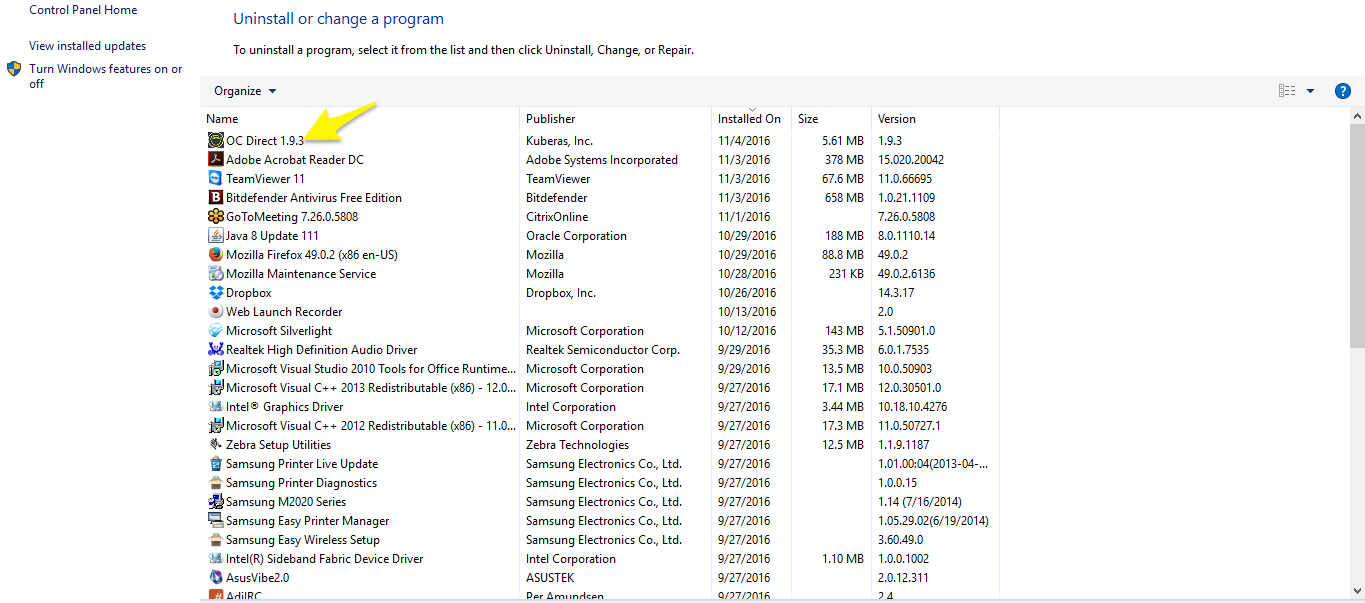Click version 10.18.10.4276 cell
Image resolution: width=1365 pixels, height=603 pixels.
[912, 407]
